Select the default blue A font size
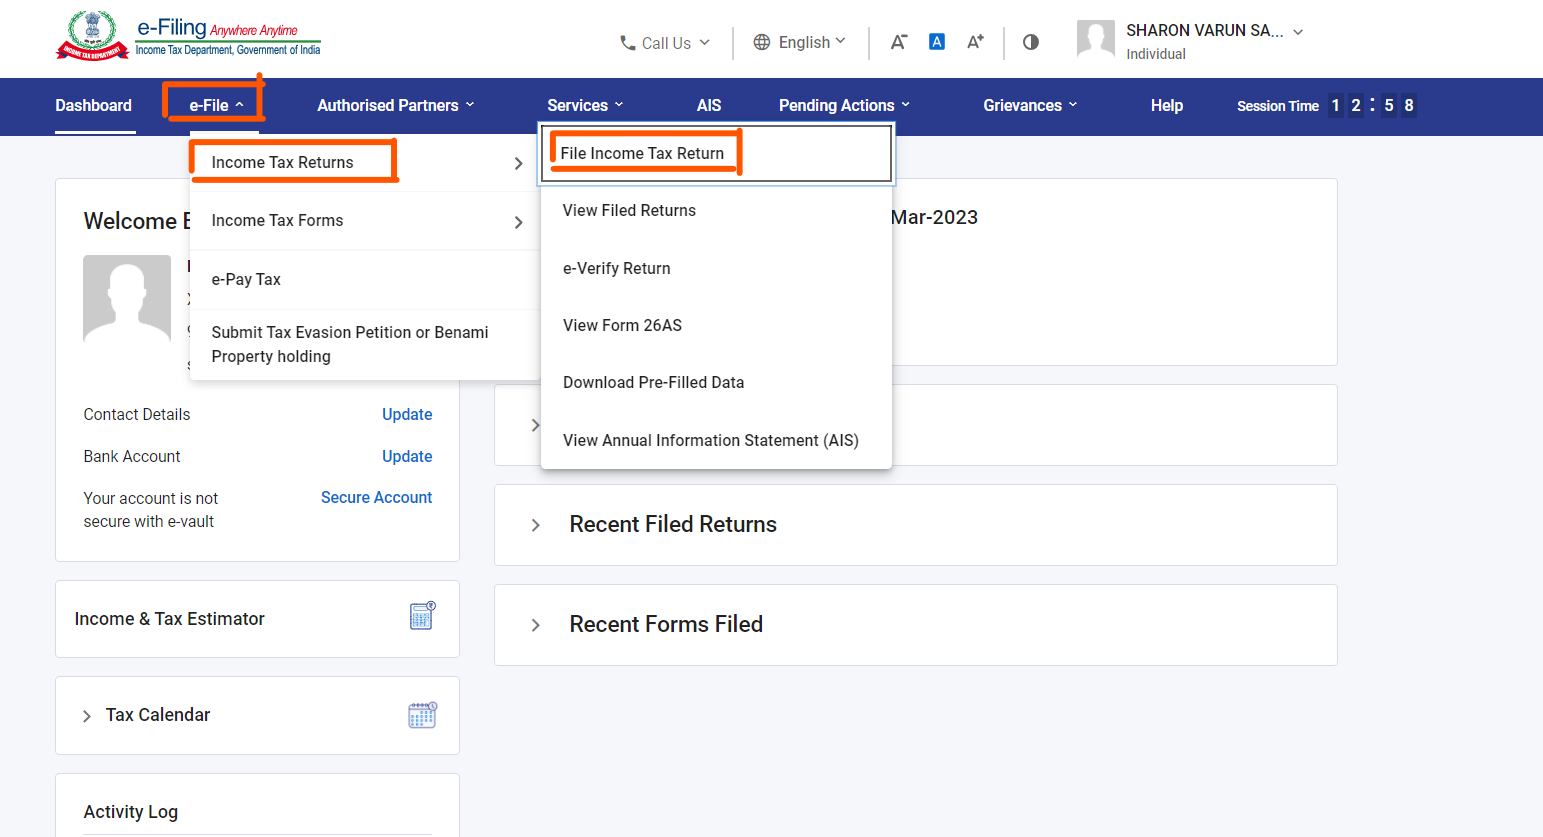Screen dimensions: 1543x837 (936, 41)
